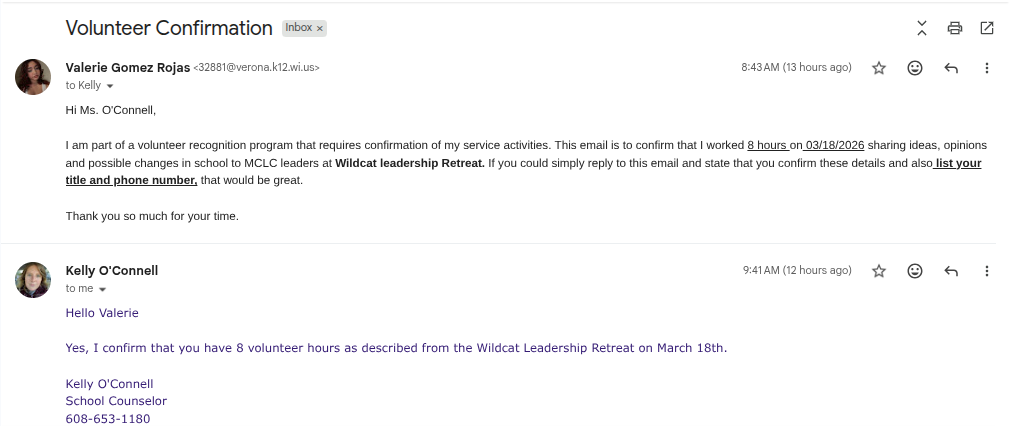1012x426 pixels.
Task: Expand recipient details under 'to Kelly'
Action: 110,87
